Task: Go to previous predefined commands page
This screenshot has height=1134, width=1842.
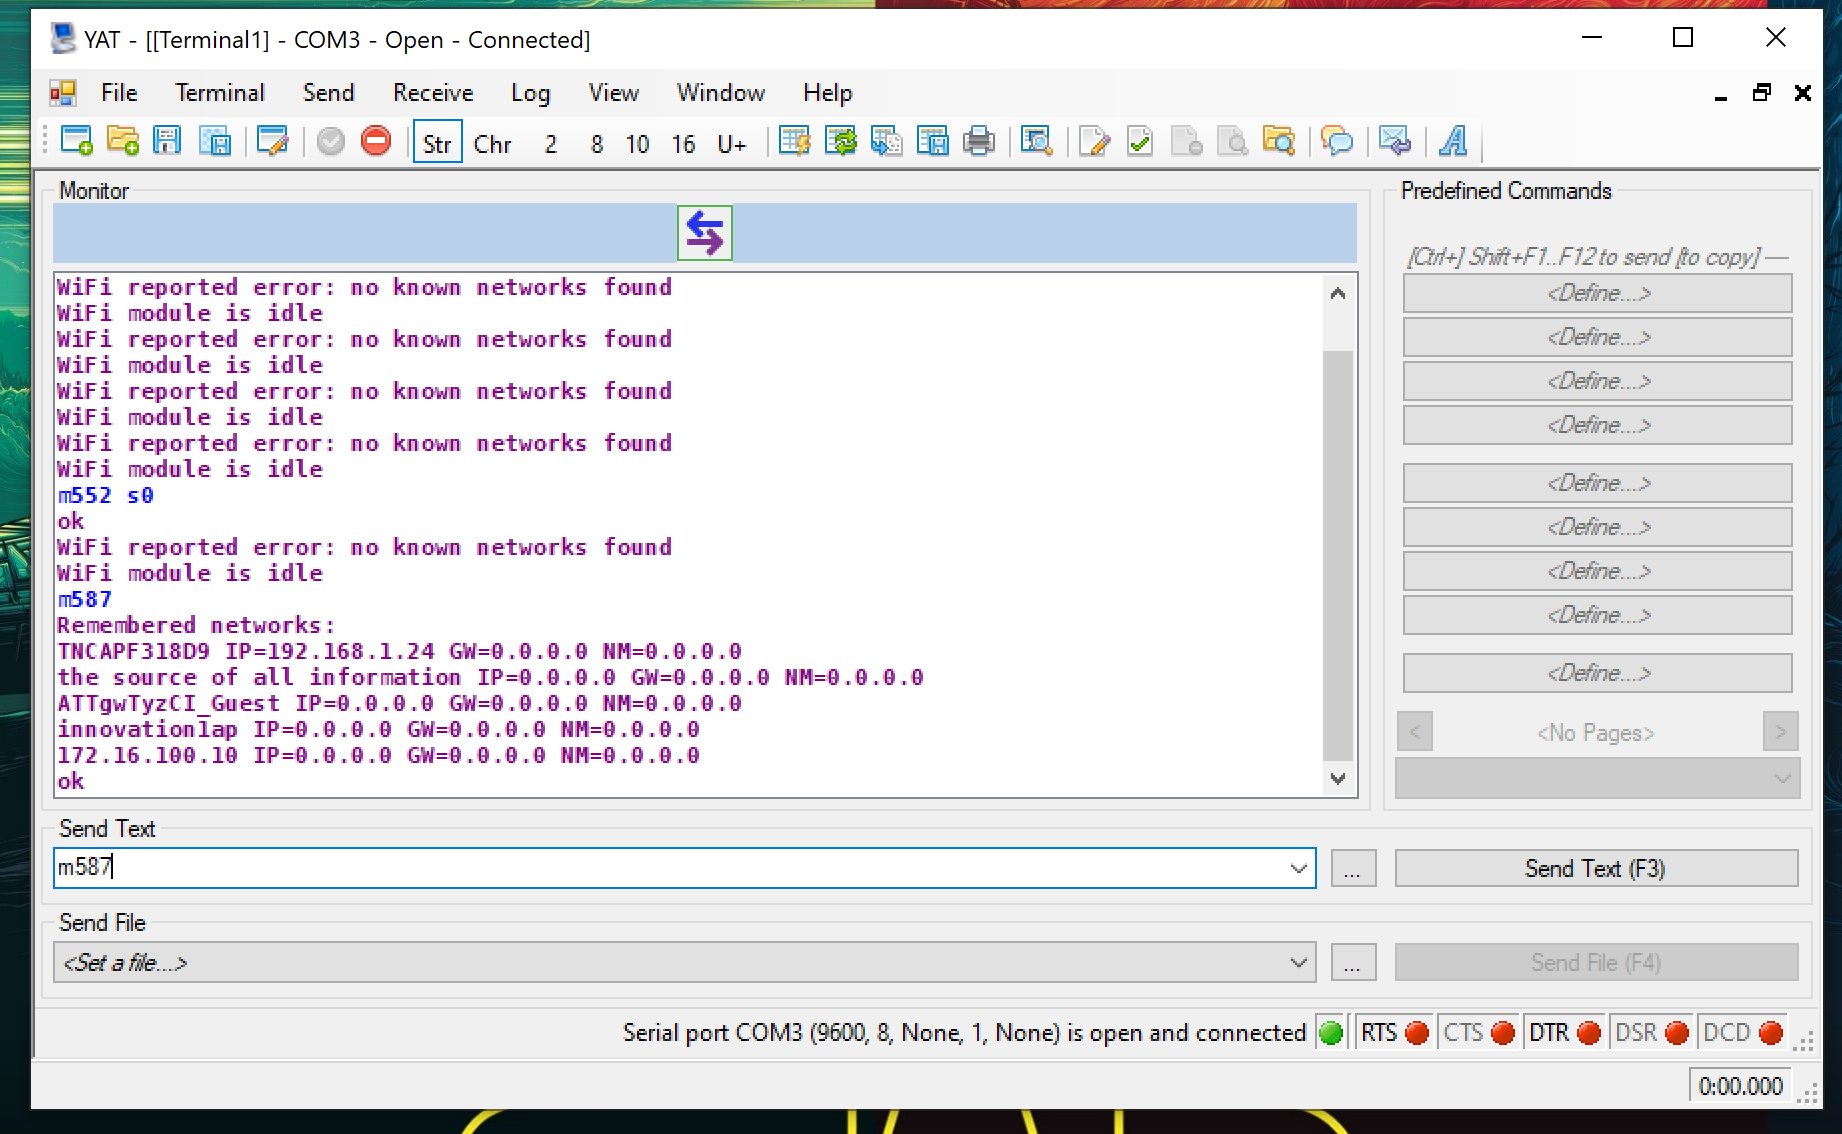Action: click(1415, 731)
